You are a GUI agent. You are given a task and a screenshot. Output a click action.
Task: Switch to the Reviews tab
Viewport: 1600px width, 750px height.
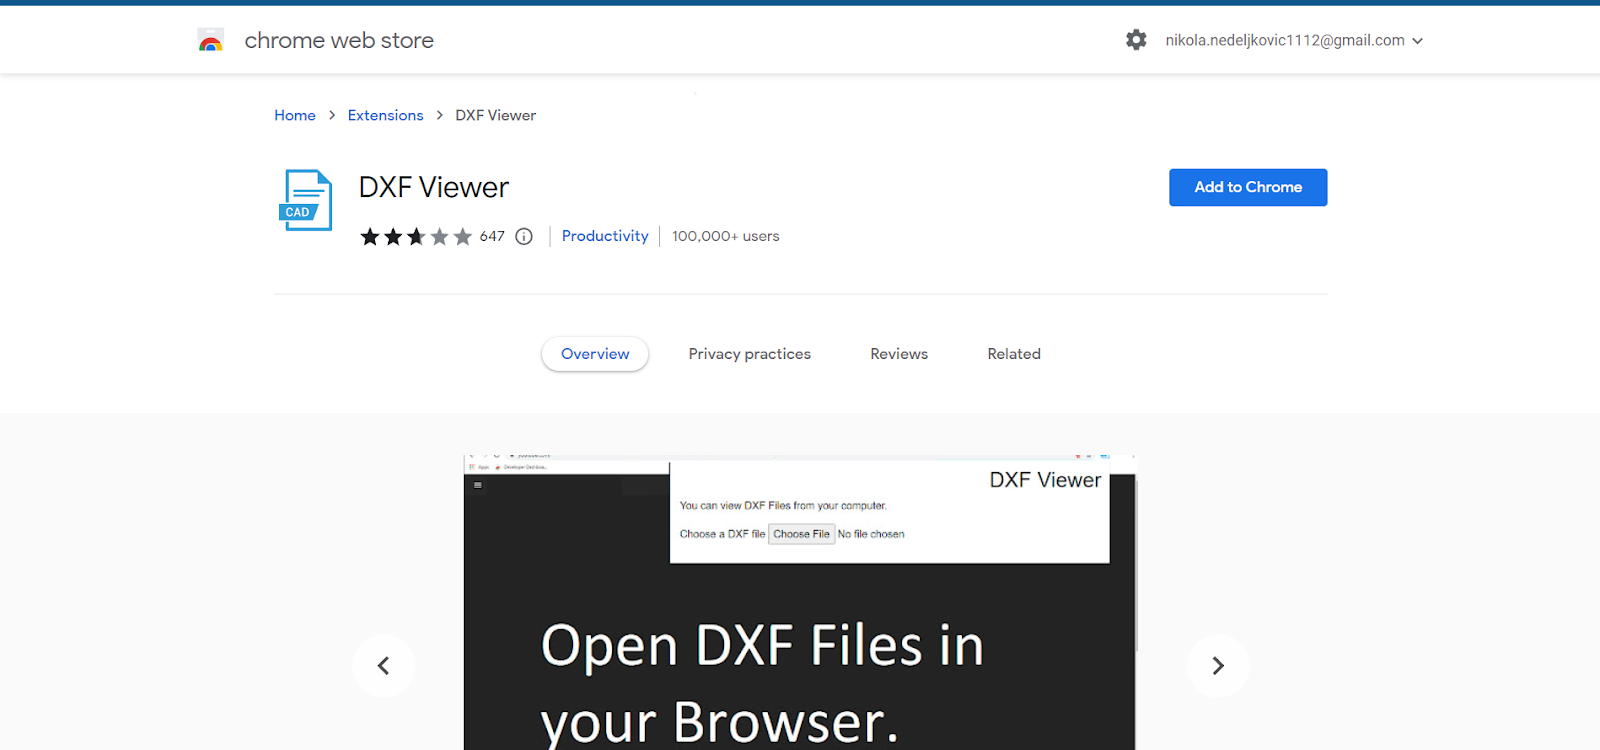(x=899, y=354)
